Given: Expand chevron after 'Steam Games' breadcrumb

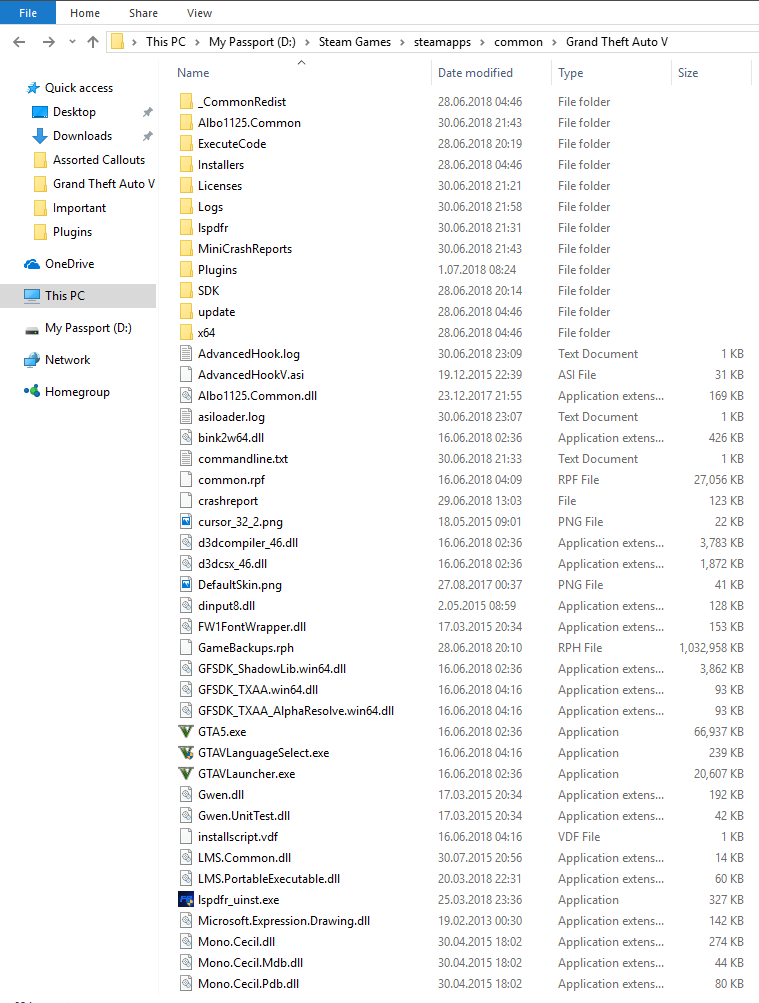Looking at the screenshot, I should click(x=402, y=42).
